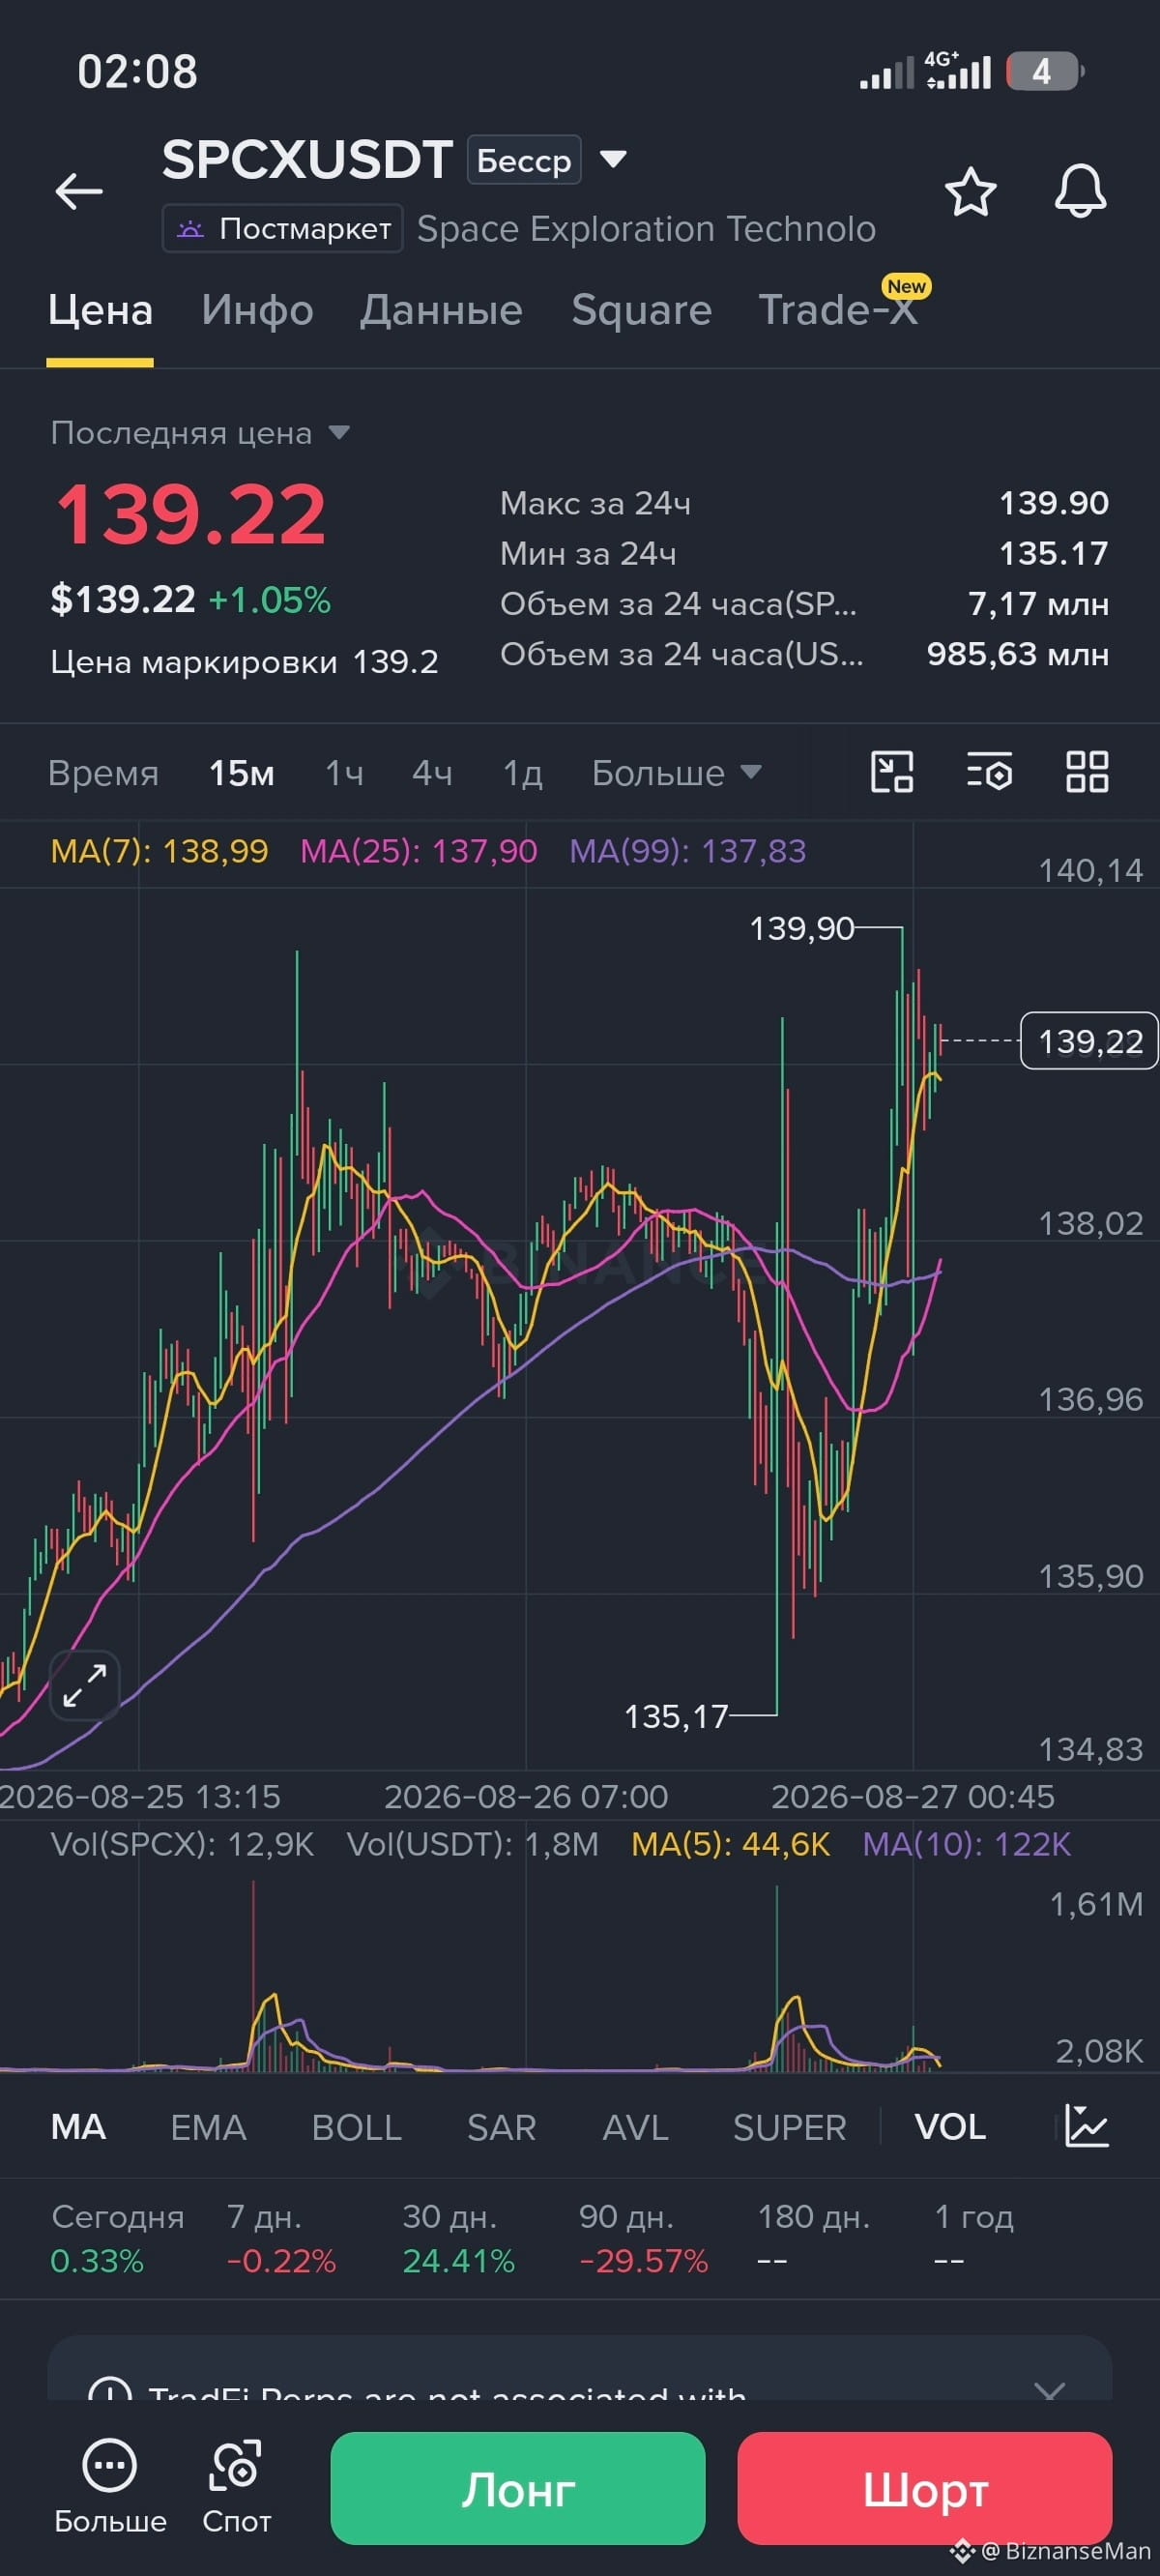Tap the 139,22 current price label on chart

(x=1089, y=1041)
